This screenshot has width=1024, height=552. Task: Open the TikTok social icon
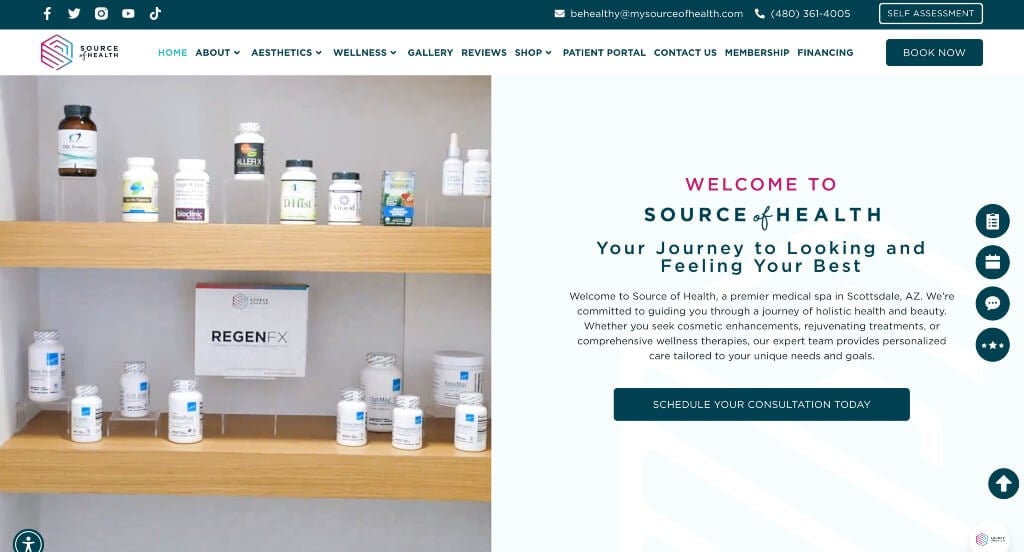pos(155,14)
